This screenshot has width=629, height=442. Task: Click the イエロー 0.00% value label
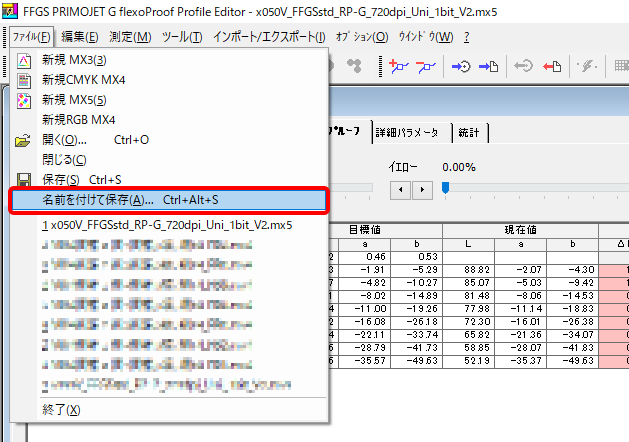[x=459, y=167]
